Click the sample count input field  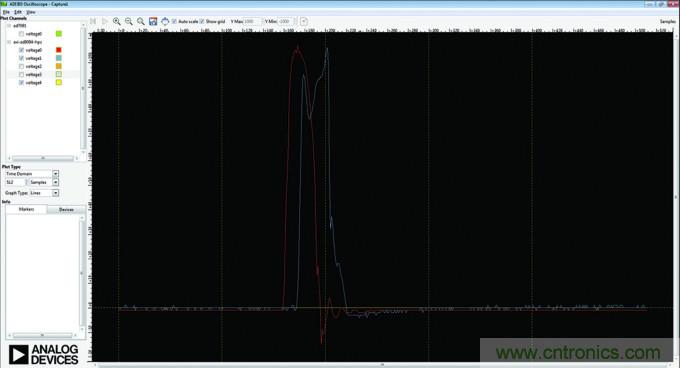(15, 182)
